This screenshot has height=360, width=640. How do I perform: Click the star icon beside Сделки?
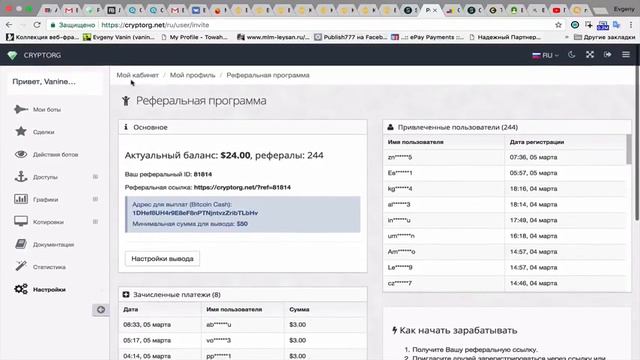21,131
